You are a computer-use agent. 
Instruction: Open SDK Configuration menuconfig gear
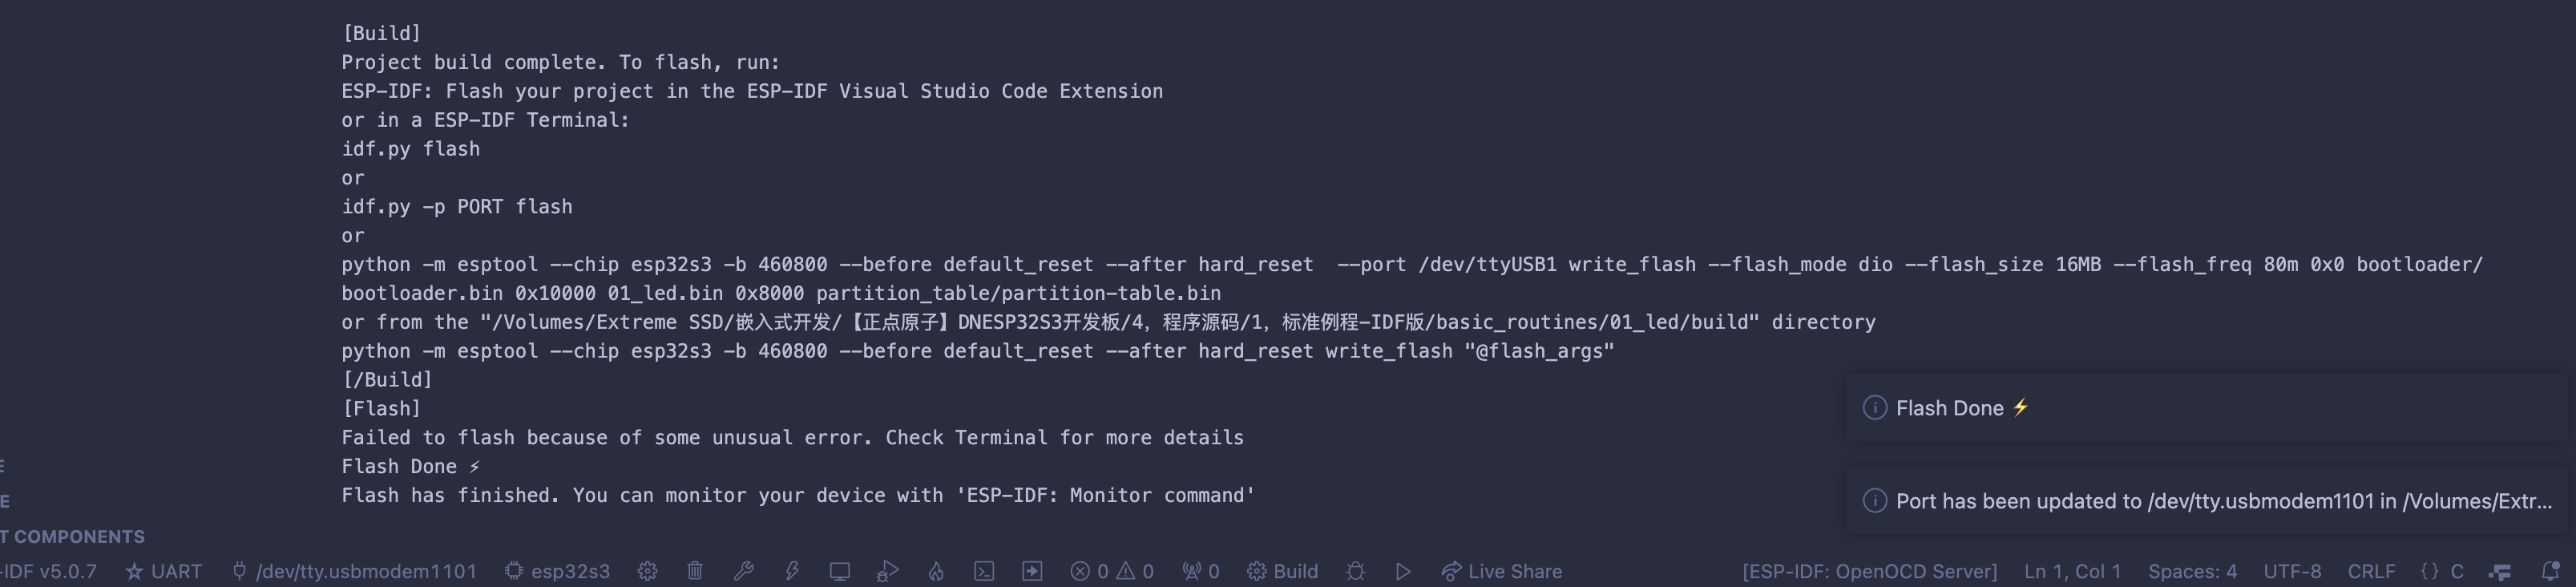tap(647, 571)
